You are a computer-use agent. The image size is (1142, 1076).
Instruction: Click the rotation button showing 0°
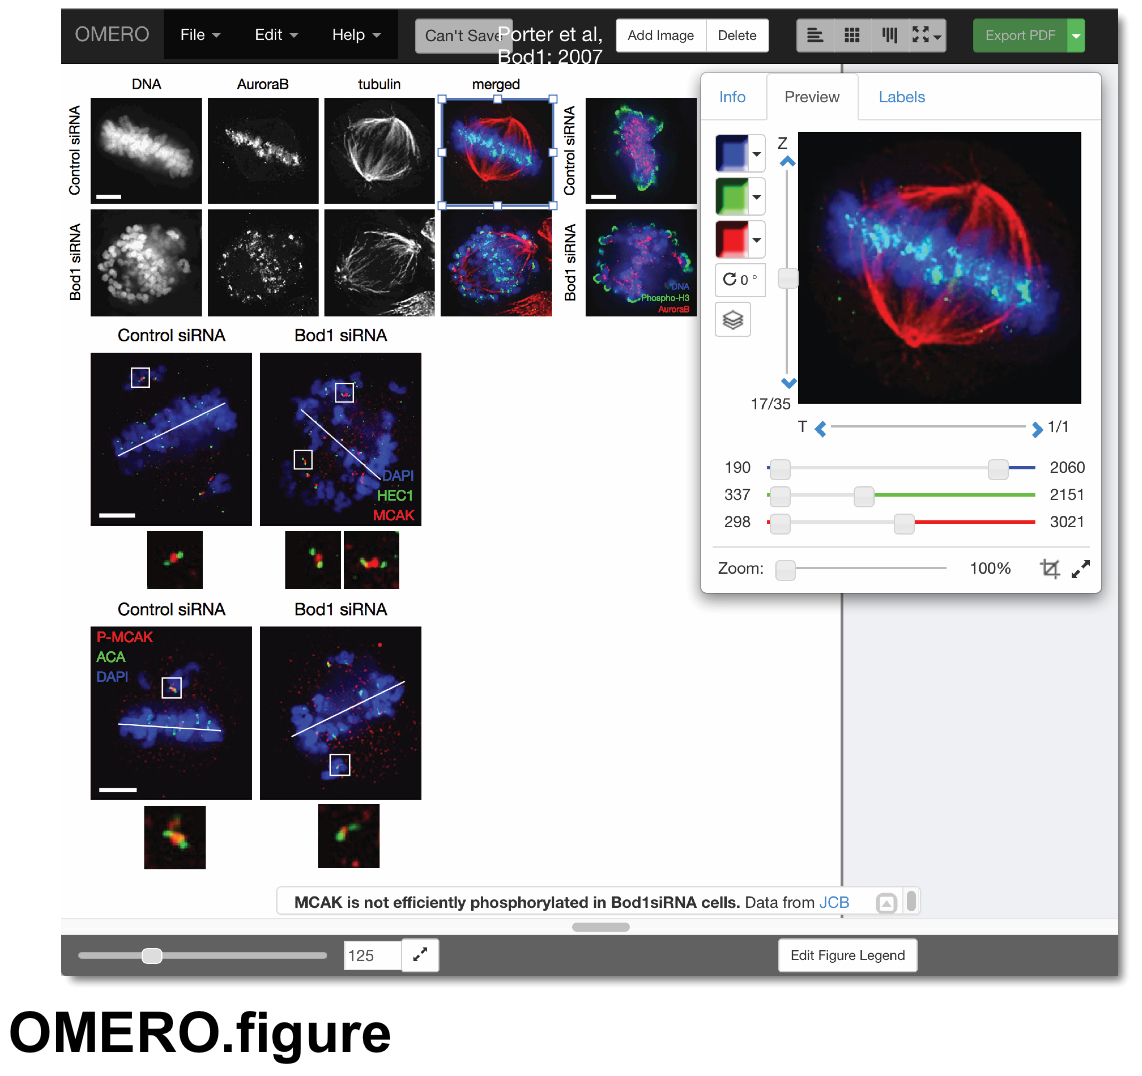[740, 279]
